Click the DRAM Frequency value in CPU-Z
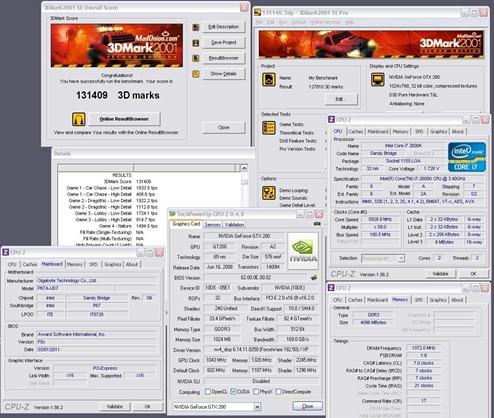Screen dimensions: 494x418 (423, 348)
